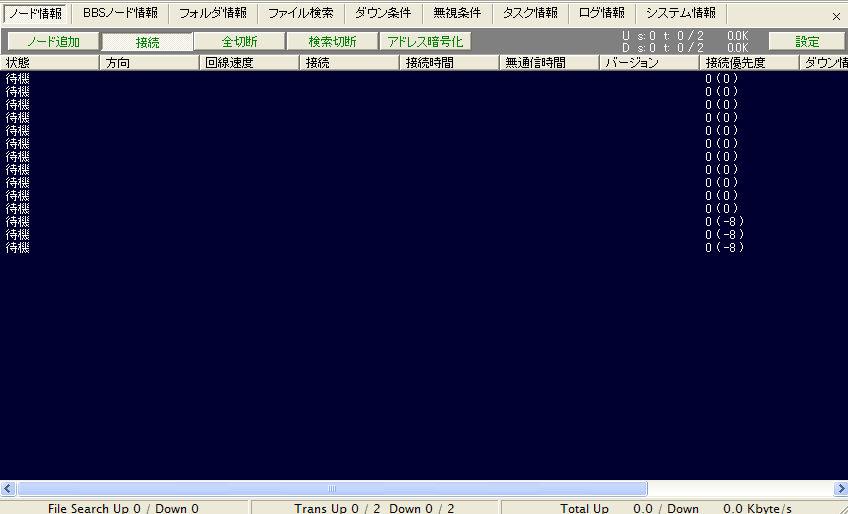Sort by the 方向 column header
Screen dimensions: 848x514
pos(150,63)
